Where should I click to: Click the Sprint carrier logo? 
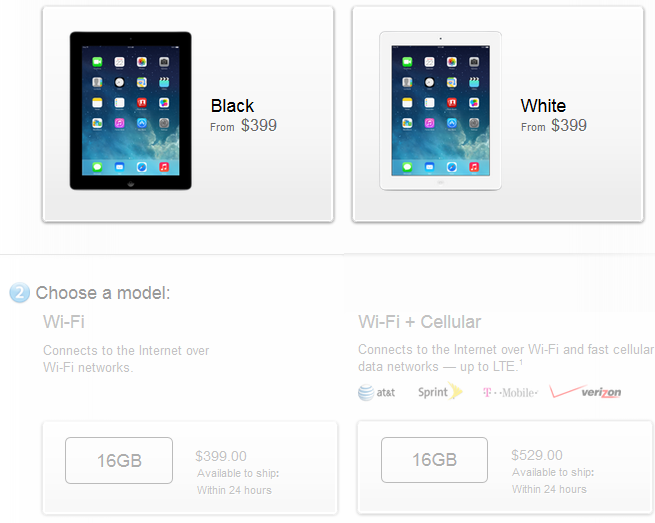(440, 391)
